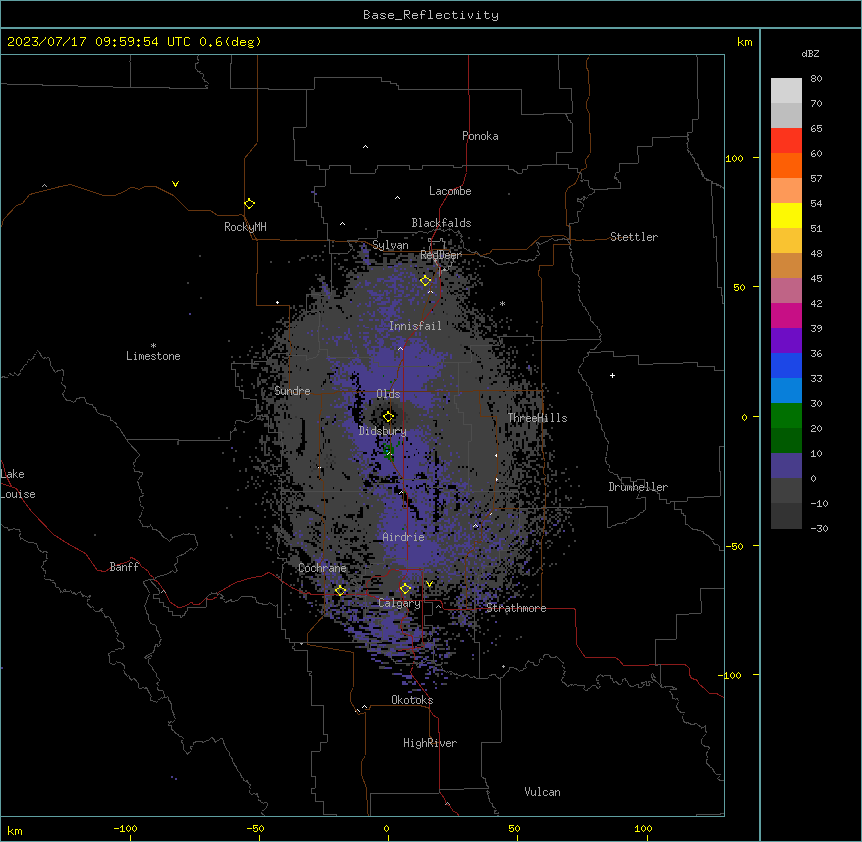This screenshot has height=842, width=862.
Task: Click the Calgary label
Action: click(399, 603)
